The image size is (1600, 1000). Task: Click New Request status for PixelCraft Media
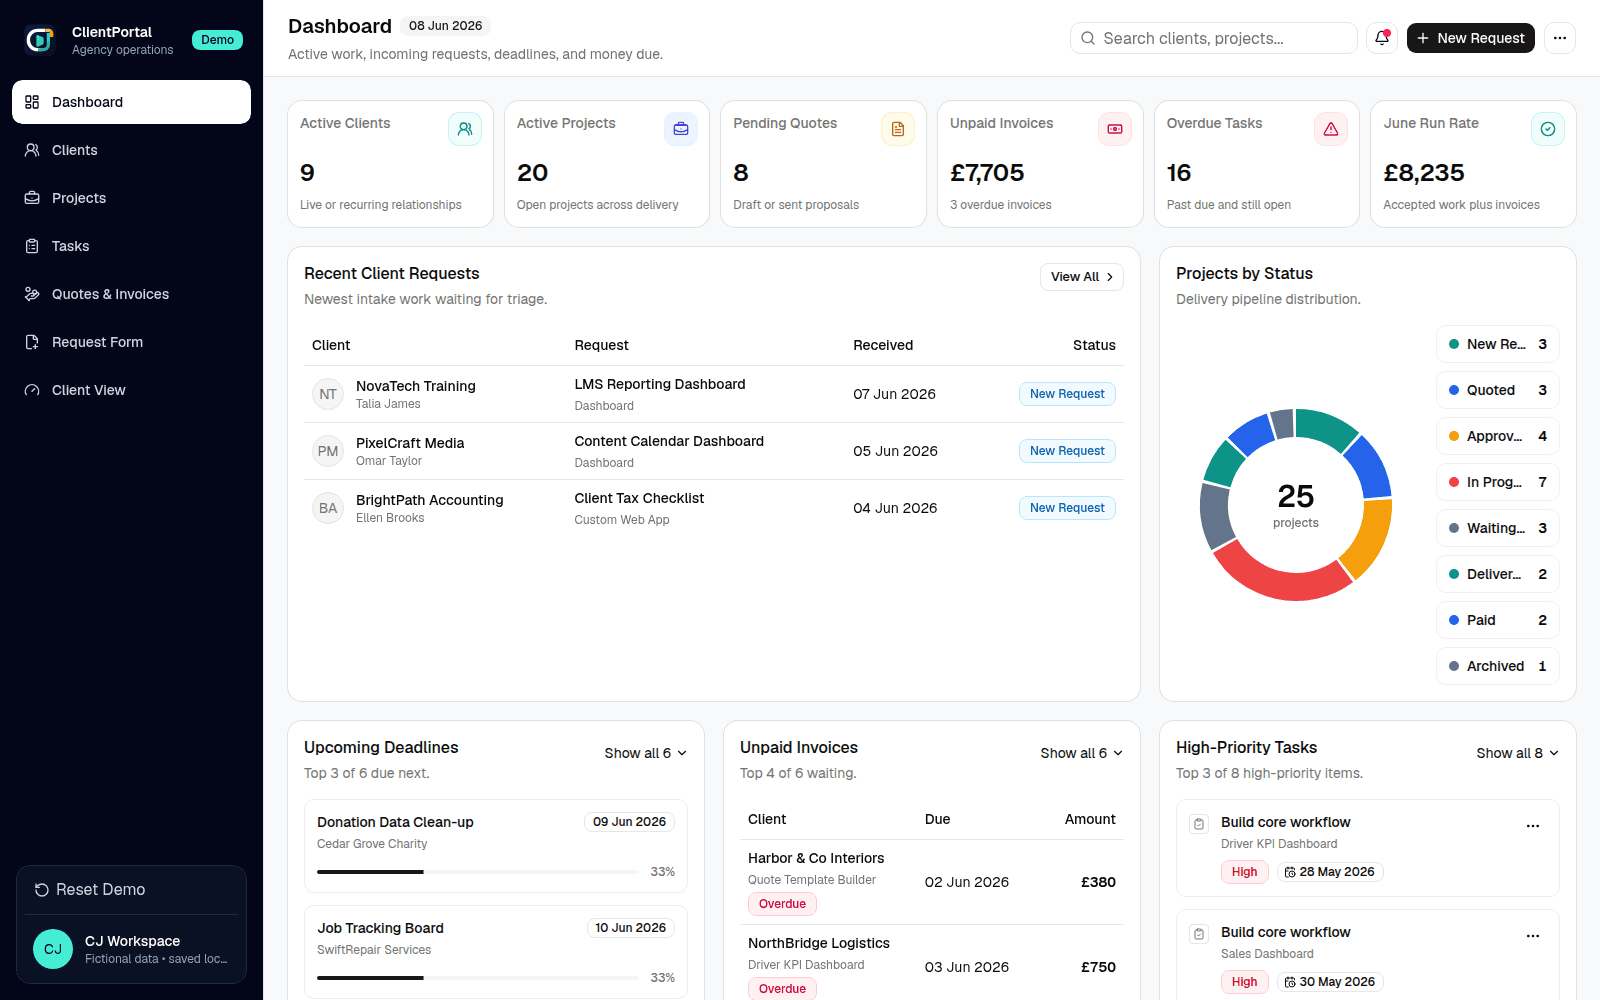click(1067, 451)
